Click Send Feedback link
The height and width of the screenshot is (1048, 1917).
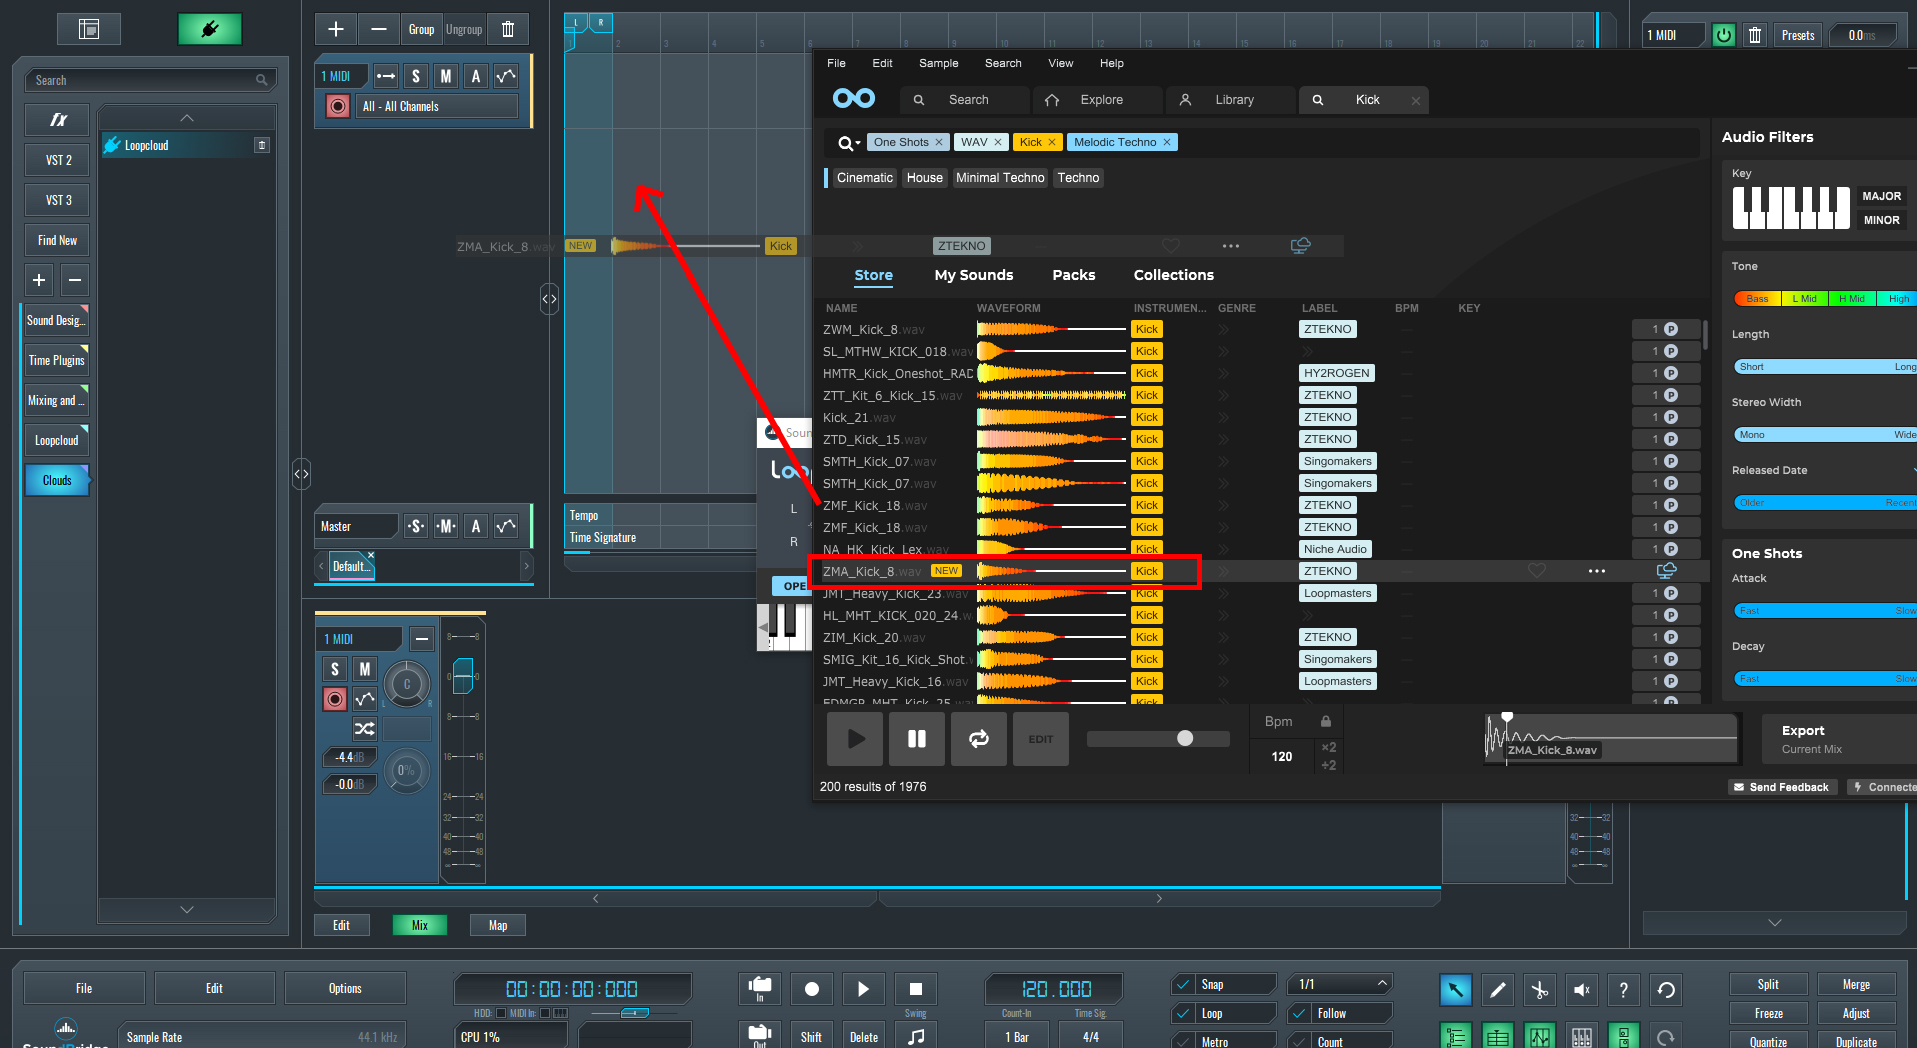click(x=1781, y=787)
